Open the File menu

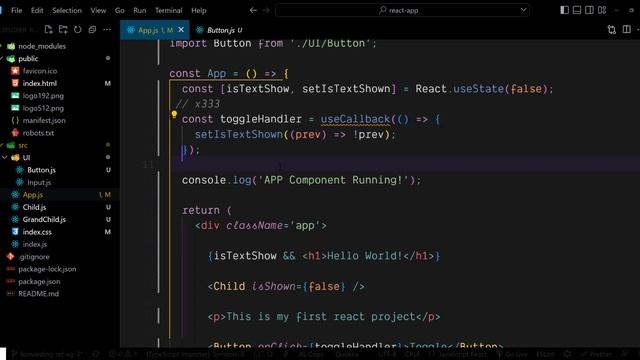click(x=17, y=11)
